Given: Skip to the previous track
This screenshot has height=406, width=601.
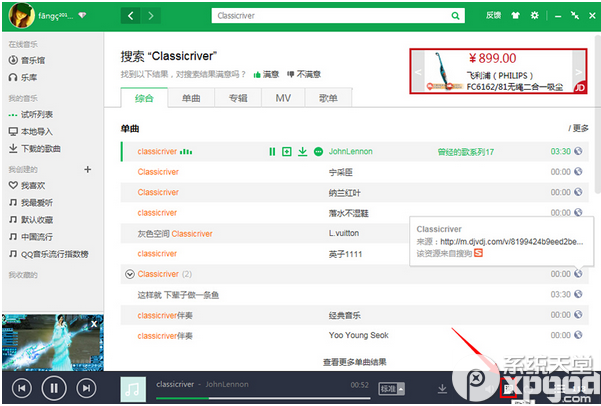Looking at the screenshot, I should (22, 388).
